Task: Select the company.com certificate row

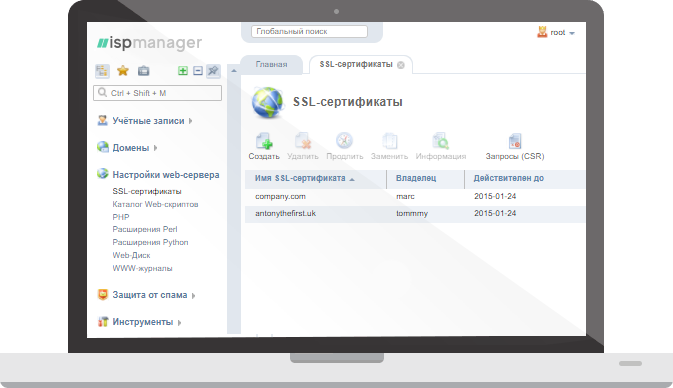Action: coord(415,197)
